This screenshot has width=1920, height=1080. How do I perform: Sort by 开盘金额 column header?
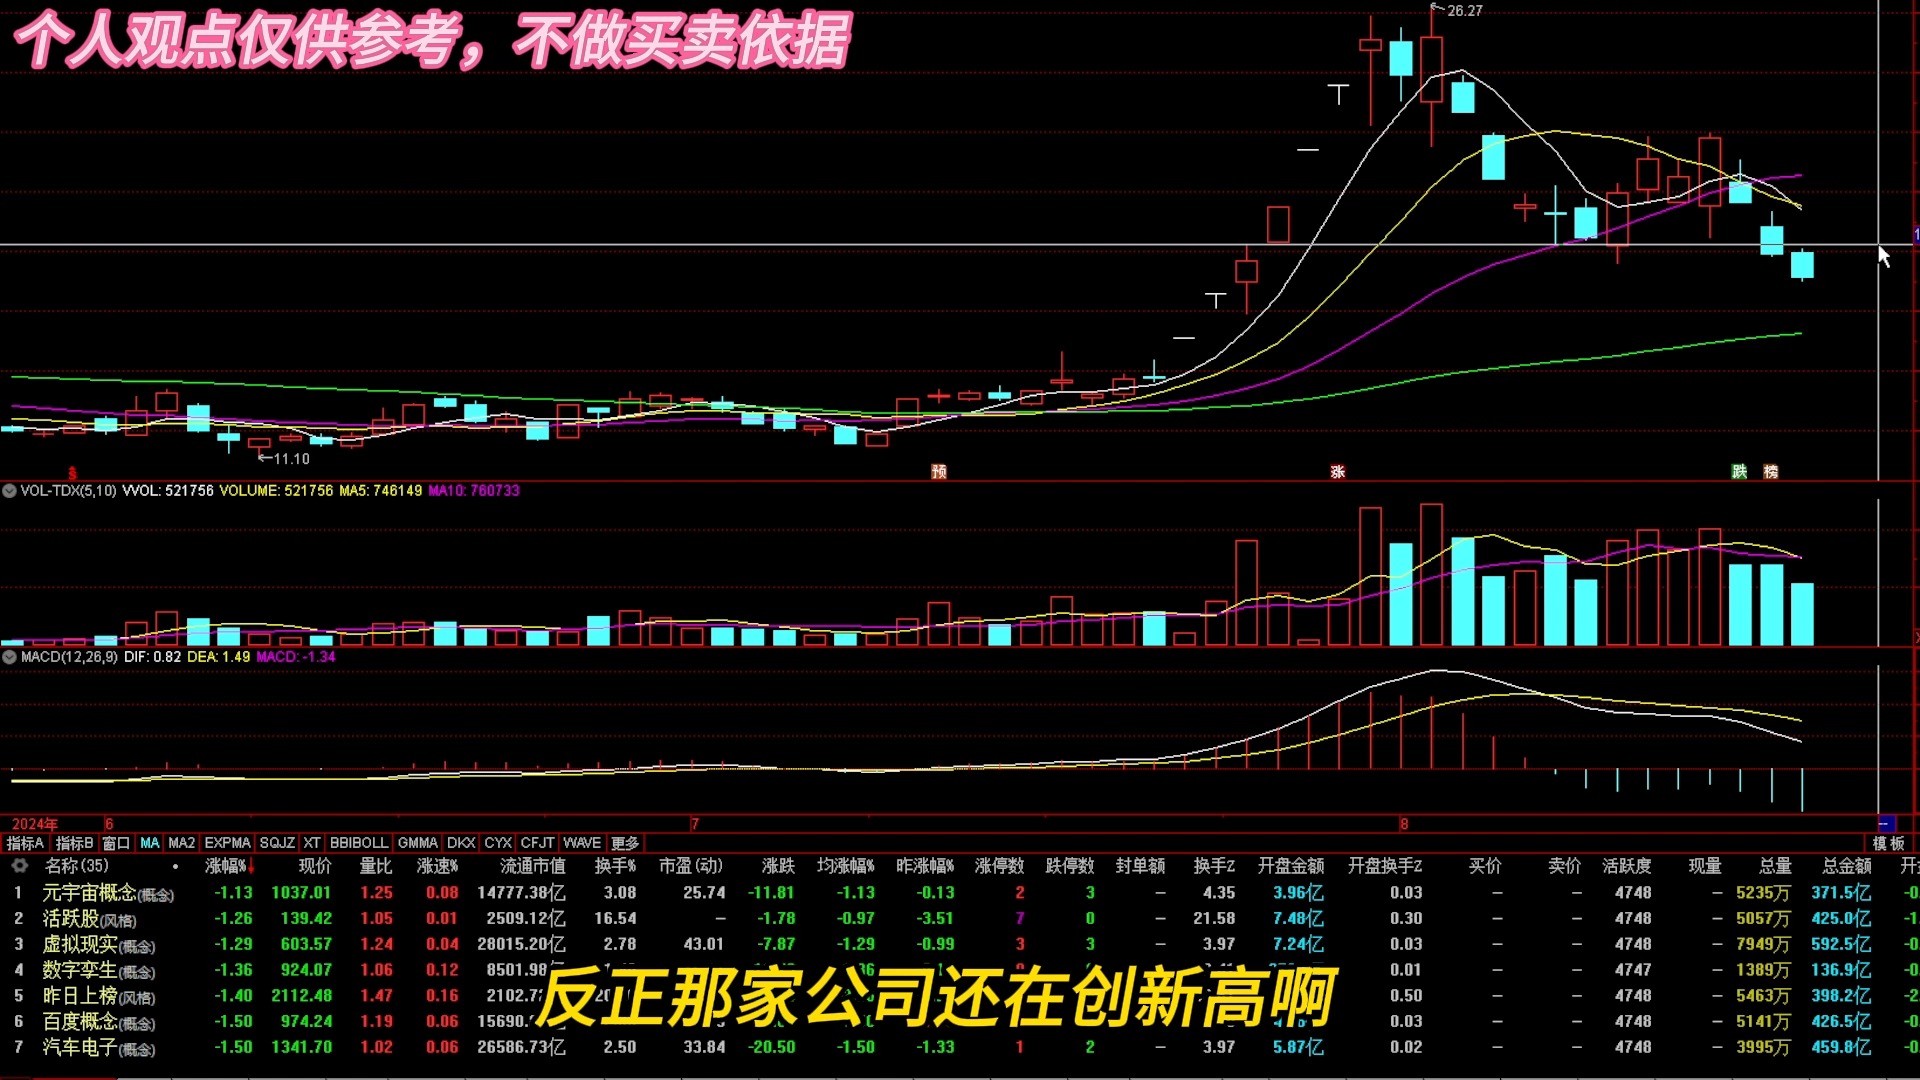click(1291, 866)
